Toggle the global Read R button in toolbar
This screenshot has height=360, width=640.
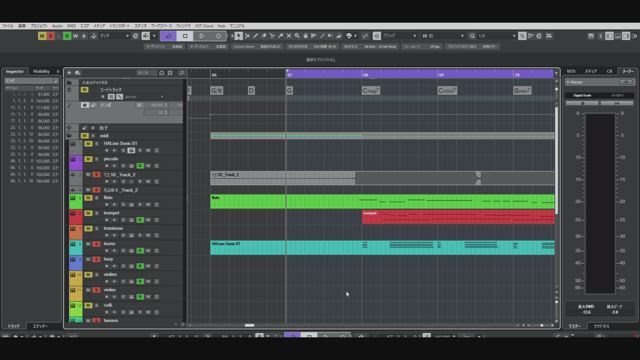point(67,36)
